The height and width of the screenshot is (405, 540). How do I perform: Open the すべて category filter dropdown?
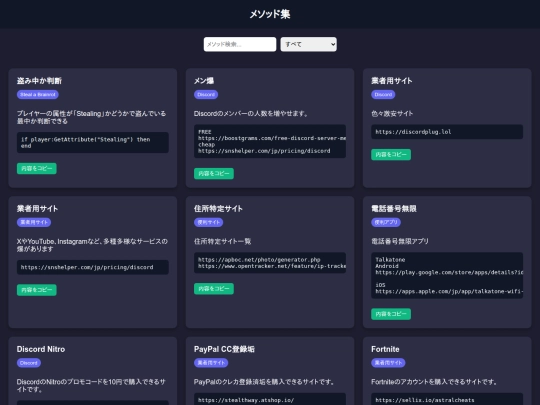309,44
